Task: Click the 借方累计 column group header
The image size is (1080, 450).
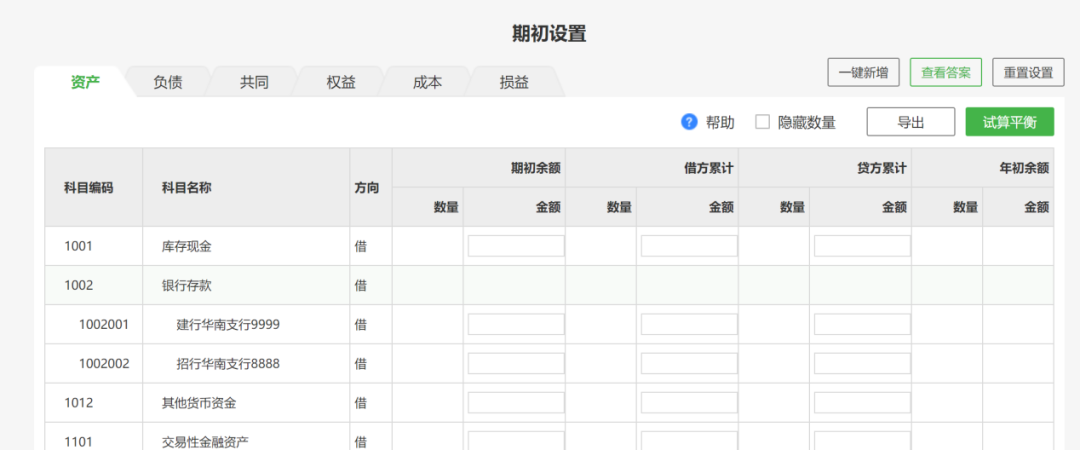Action: click(x=708, y=167)
